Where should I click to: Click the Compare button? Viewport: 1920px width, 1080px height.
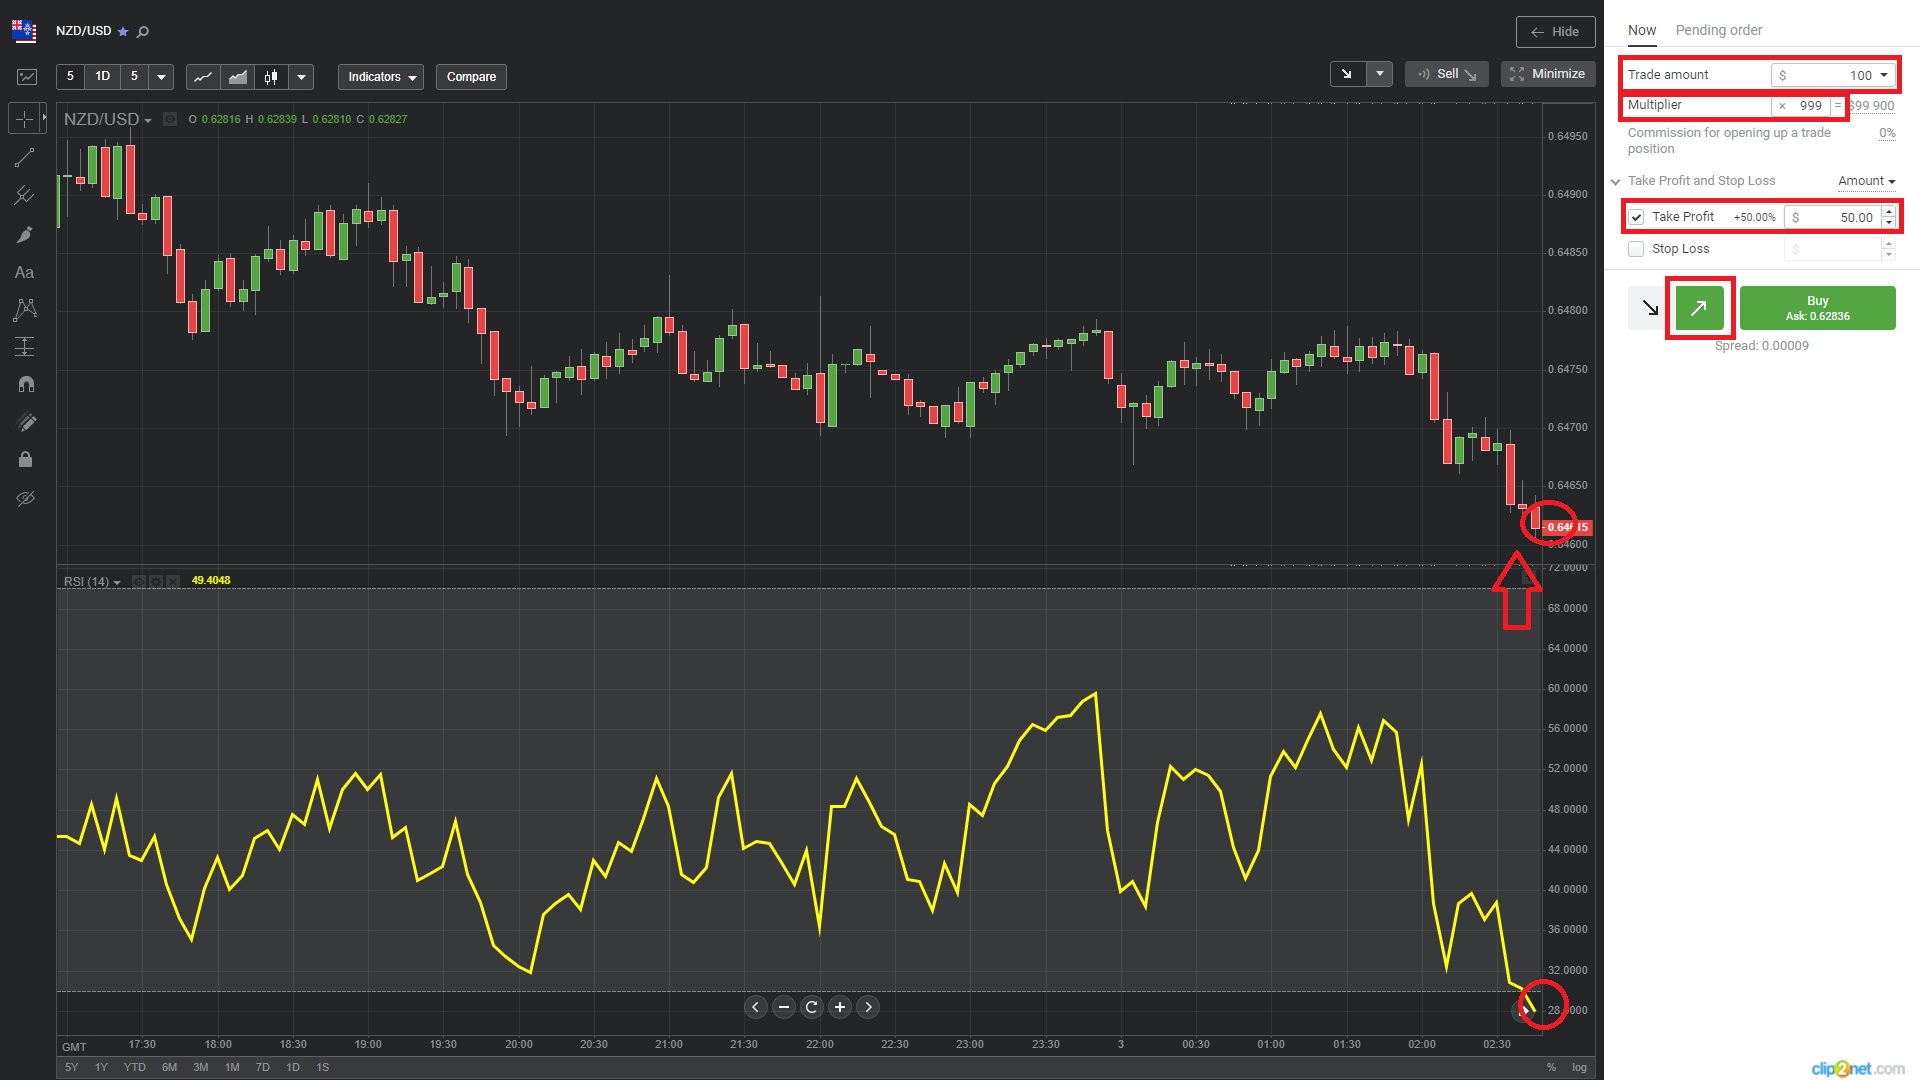click(x=471, y=77)
